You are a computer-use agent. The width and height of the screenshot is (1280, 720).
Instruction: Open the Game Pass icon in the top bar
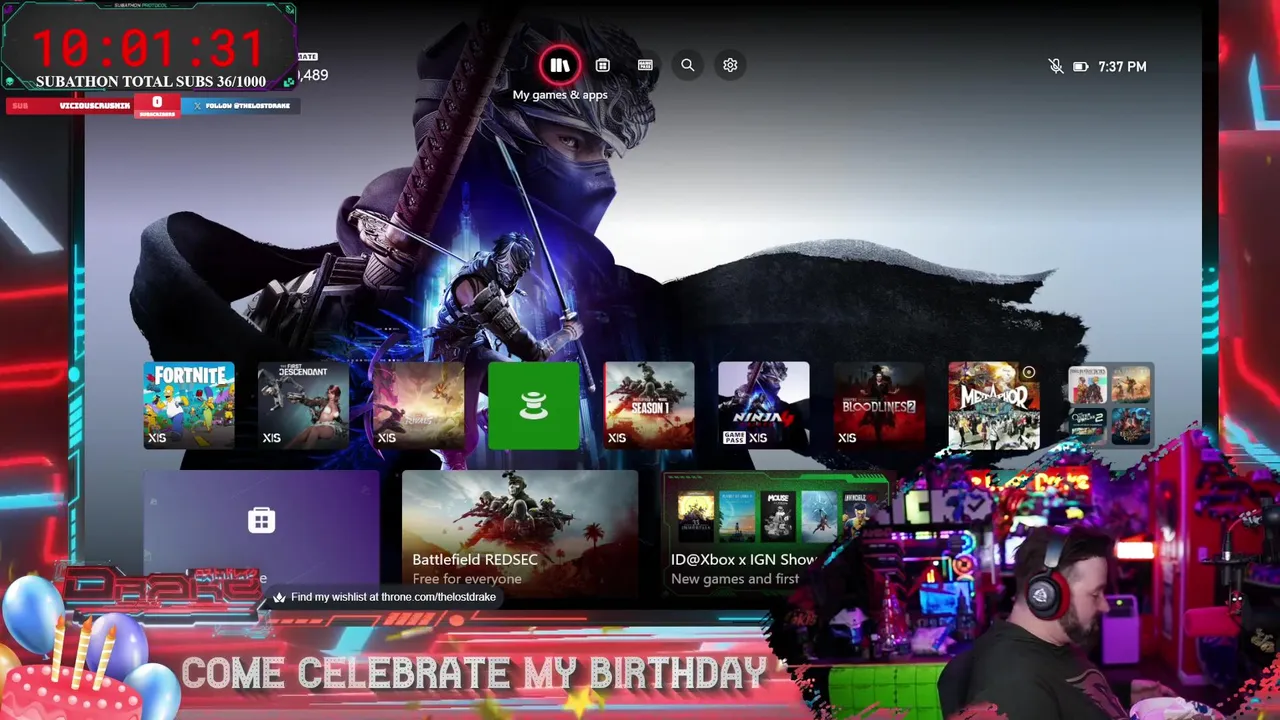click(x=645, y=65)
